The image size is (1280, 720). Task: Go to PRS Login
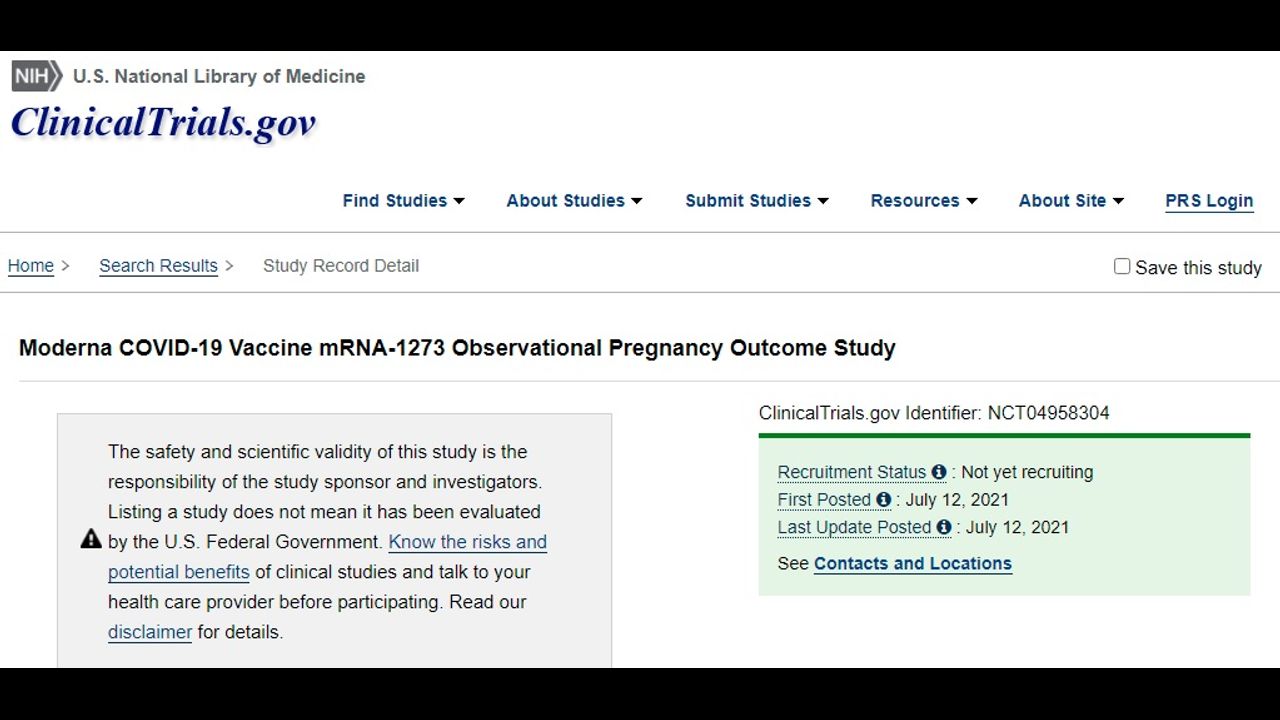pos(1208,201)
